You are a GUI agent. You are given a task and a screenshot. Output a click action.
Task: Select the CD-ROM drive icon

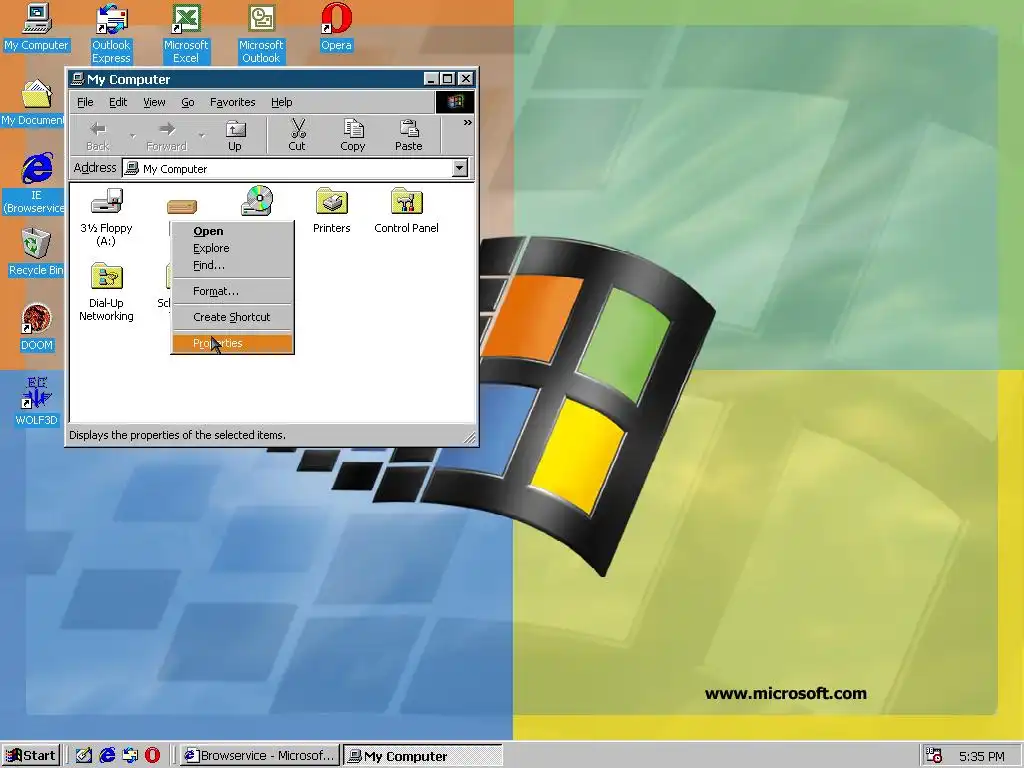point(257,201)
